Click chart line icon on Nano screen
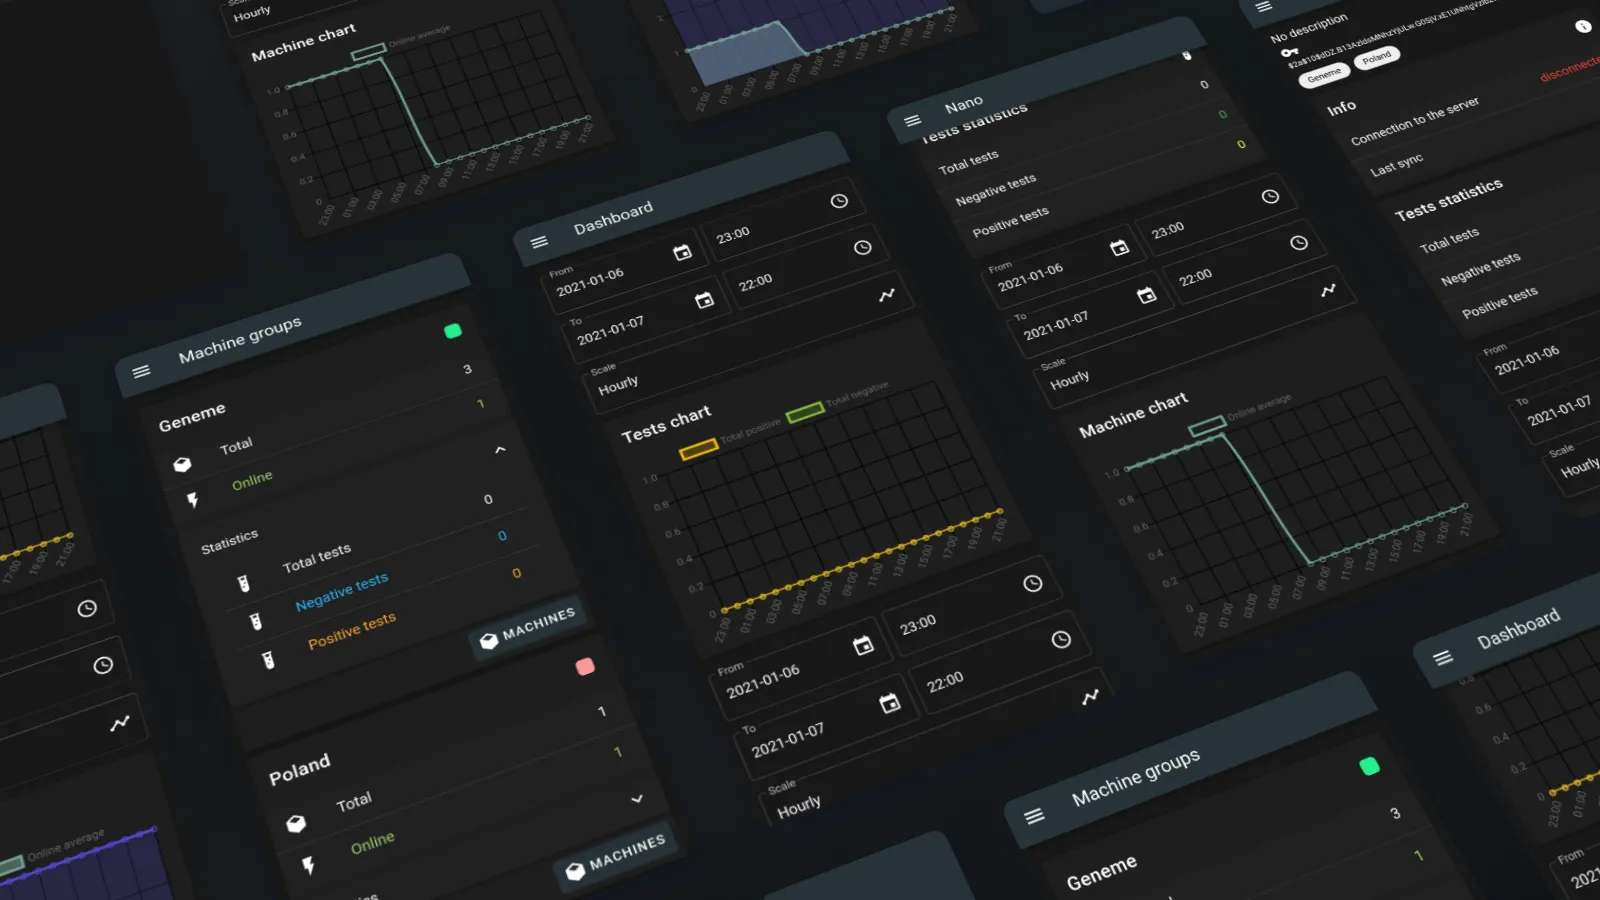Image resolution: width=1600 pixels, height=900 pixels. (x=1328, y=291)
